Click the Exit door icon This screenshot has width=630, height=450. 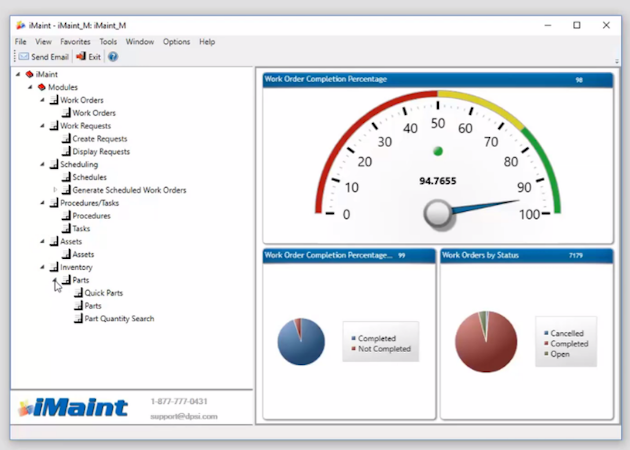coord(80,57)
